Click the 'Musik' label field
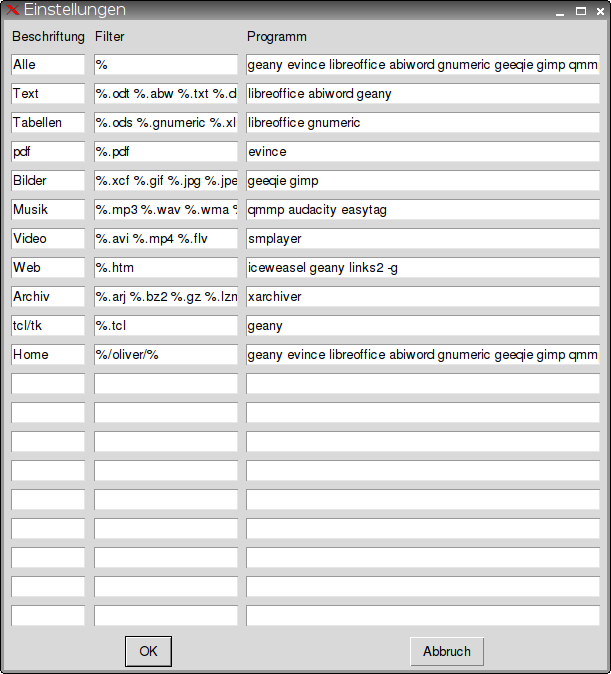This screenshot has height=674, width=611. pyautogui.click(x=48, y=209)
